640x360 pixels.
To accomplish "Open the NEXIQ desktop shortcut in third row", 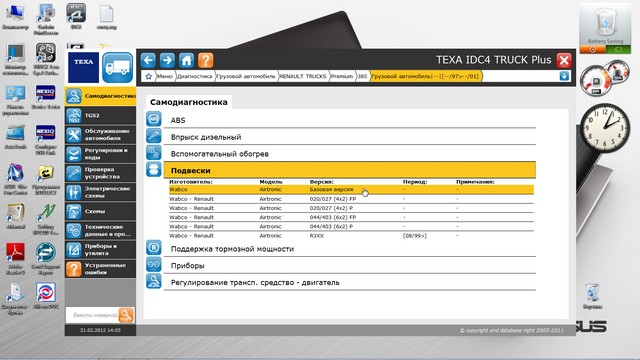I will pyautogui.click(x=45, y=98).
